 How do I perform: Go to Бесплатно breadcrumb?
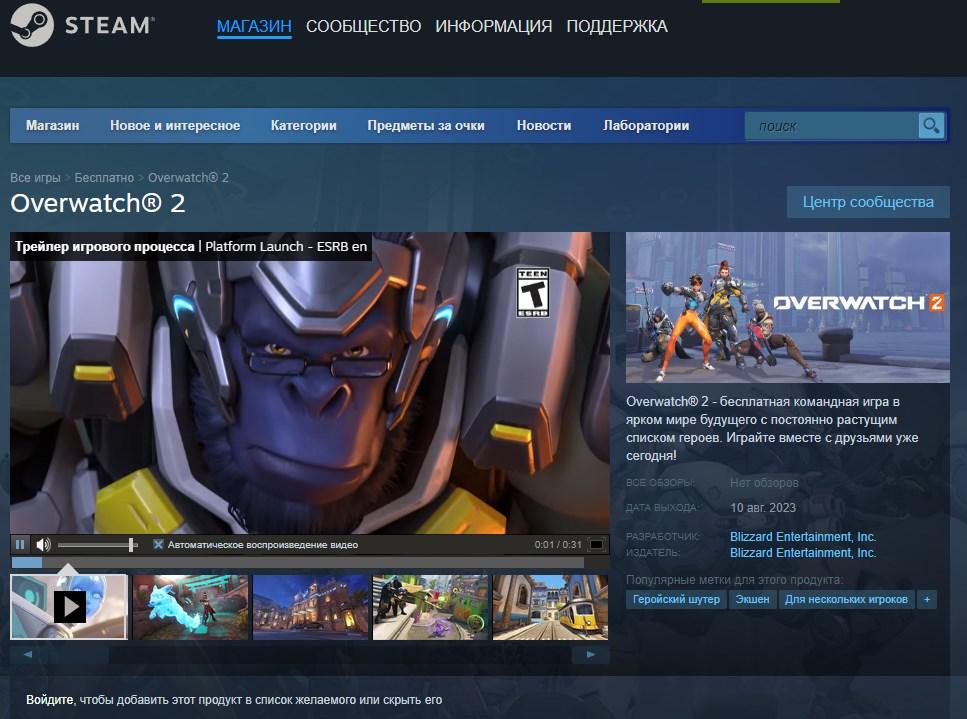tap(104, 178)
